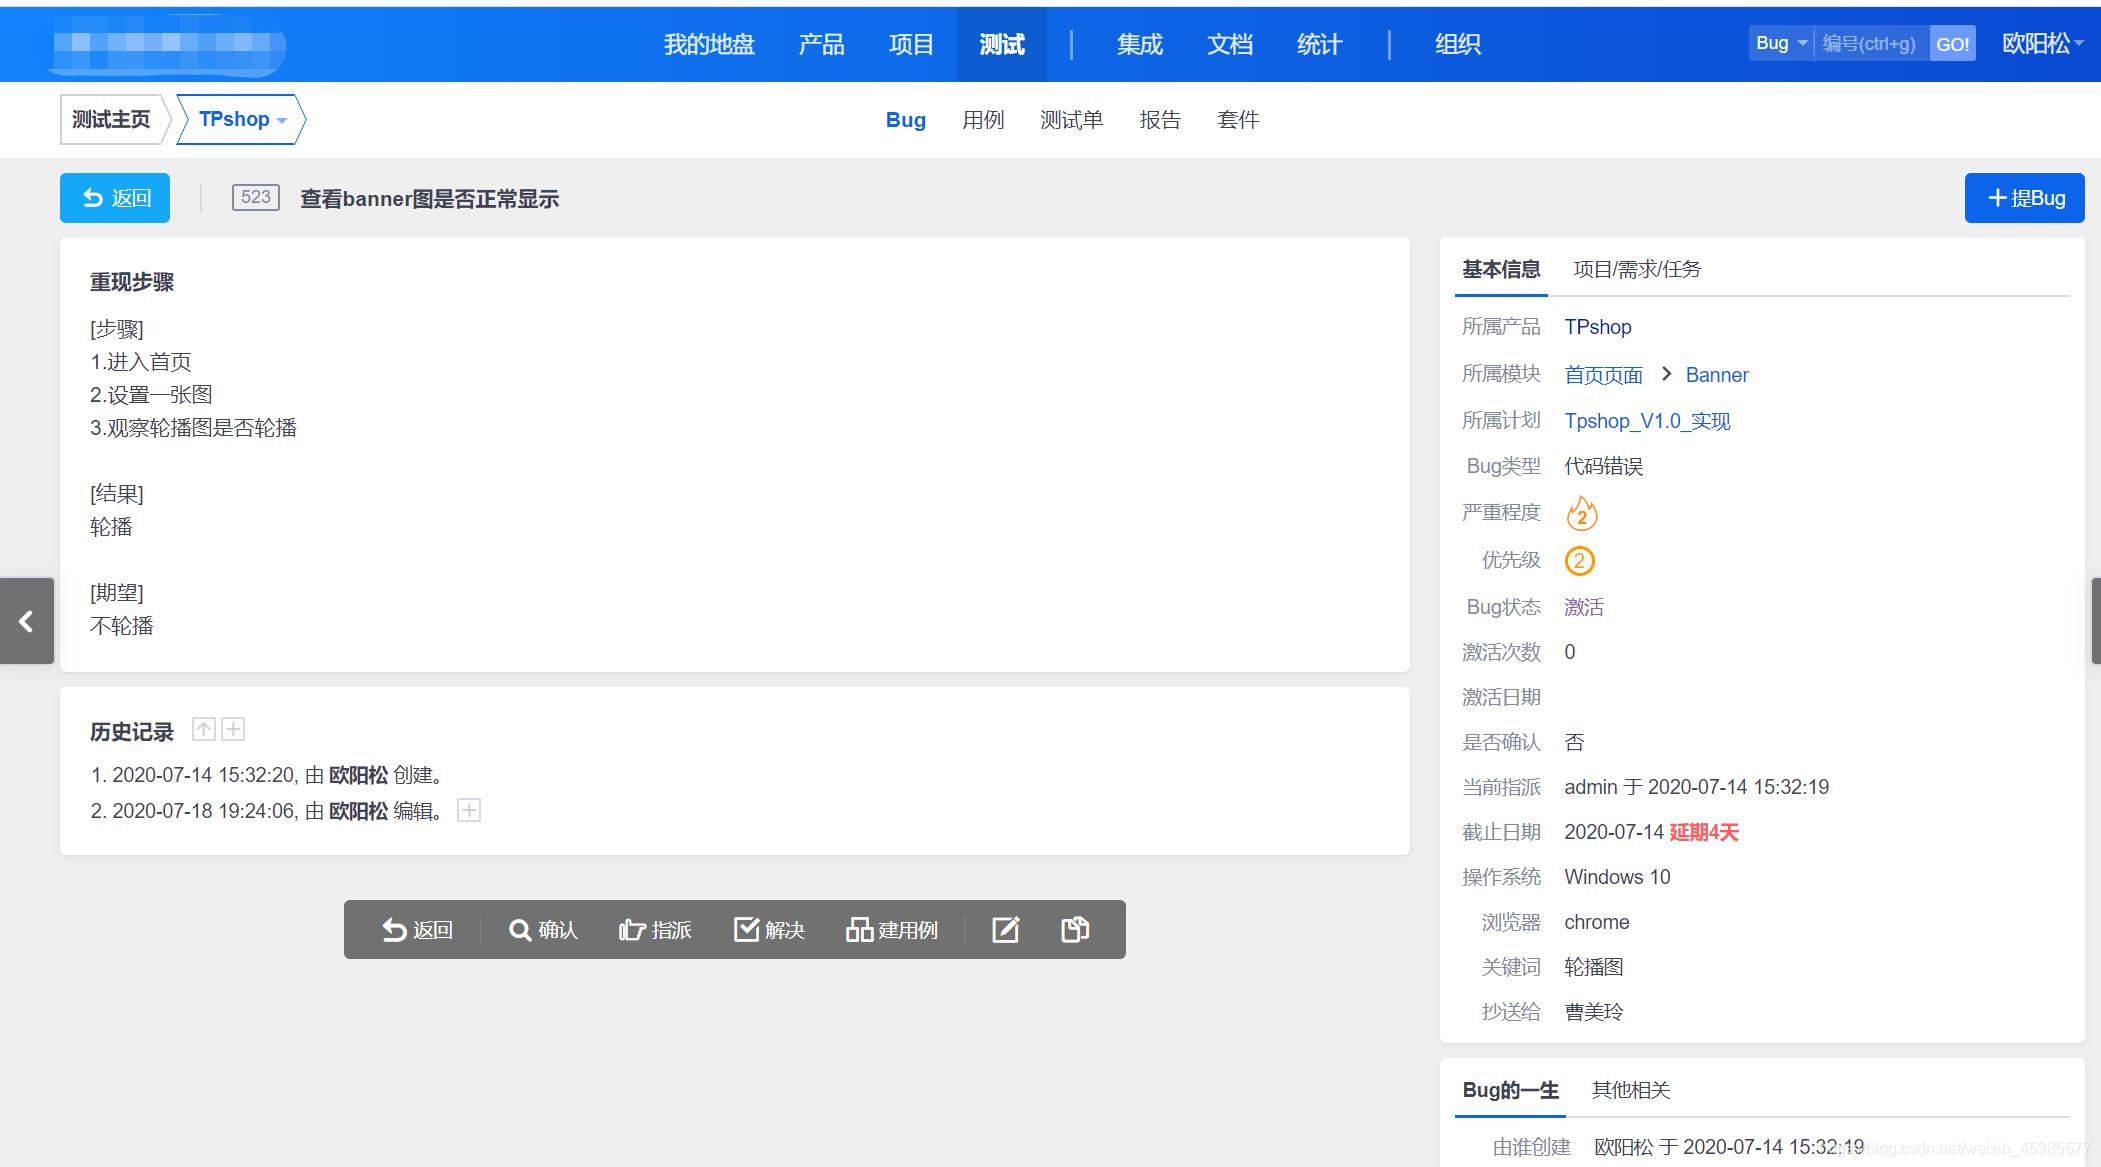
Task: Click the chrome browser value
Action: tap(1597, 922)
